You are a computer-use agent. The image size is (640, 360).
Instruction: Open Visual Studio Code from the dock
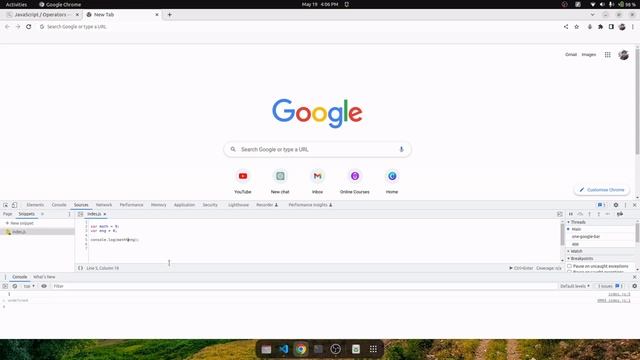[284, 349]
